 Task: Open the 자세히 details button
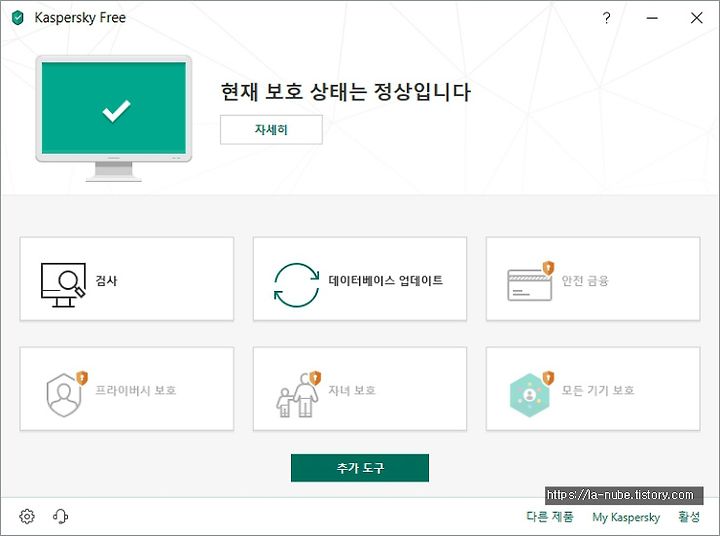pyautogui.click(x=271, y=130)
